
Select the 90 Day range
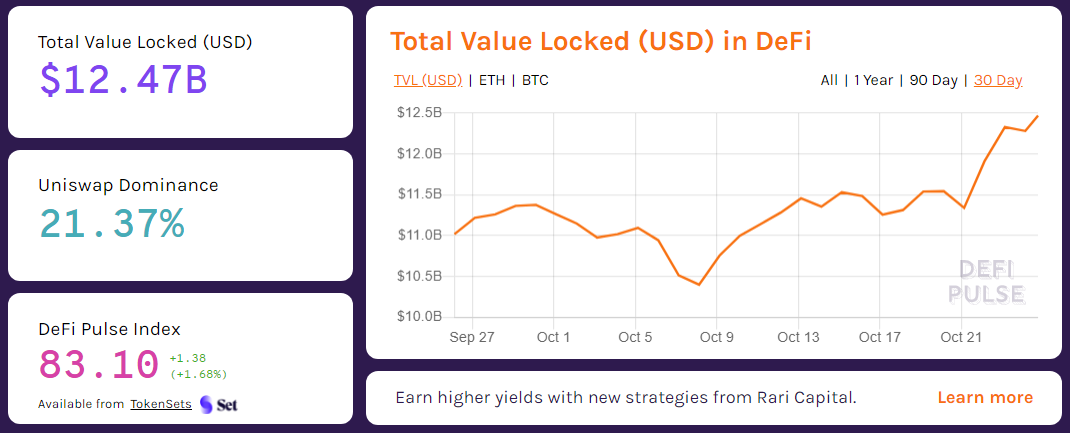point(933,80)
